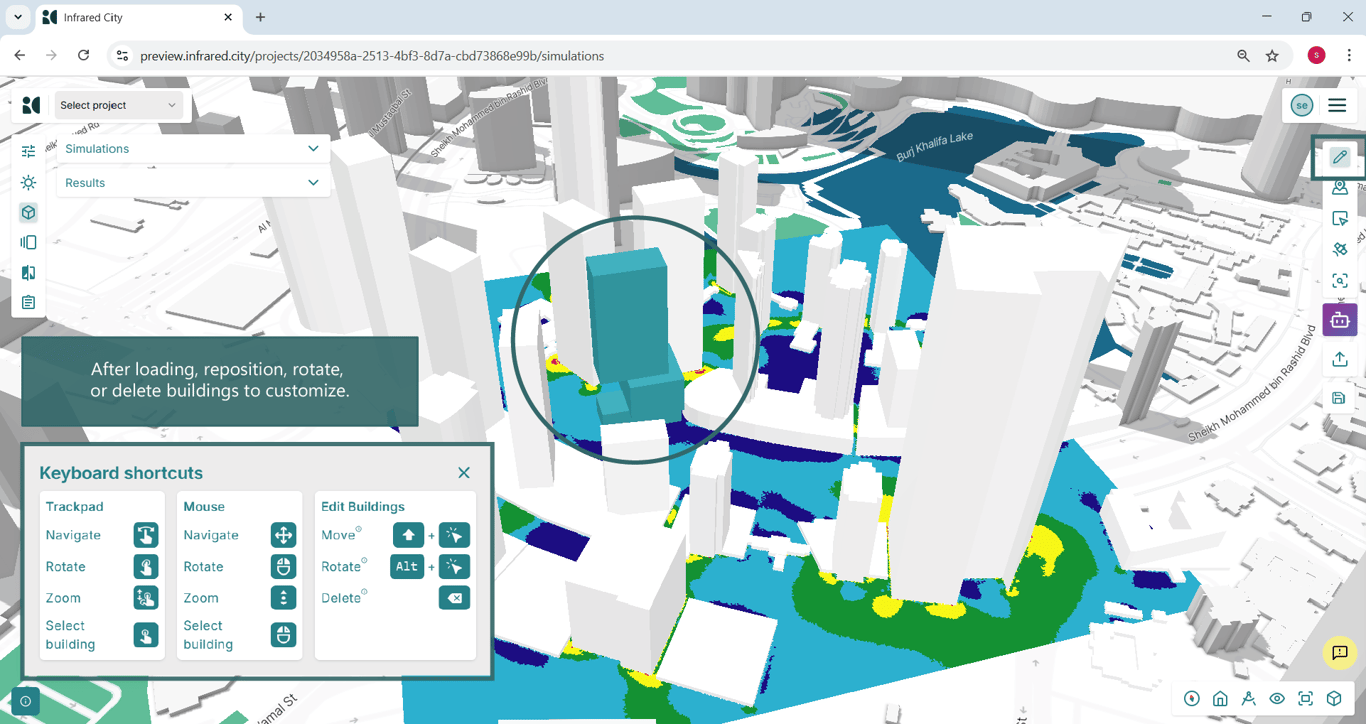Screen dimensions: 1366x724
Task: Click the satellite view icon
Action: (1339, 249)
